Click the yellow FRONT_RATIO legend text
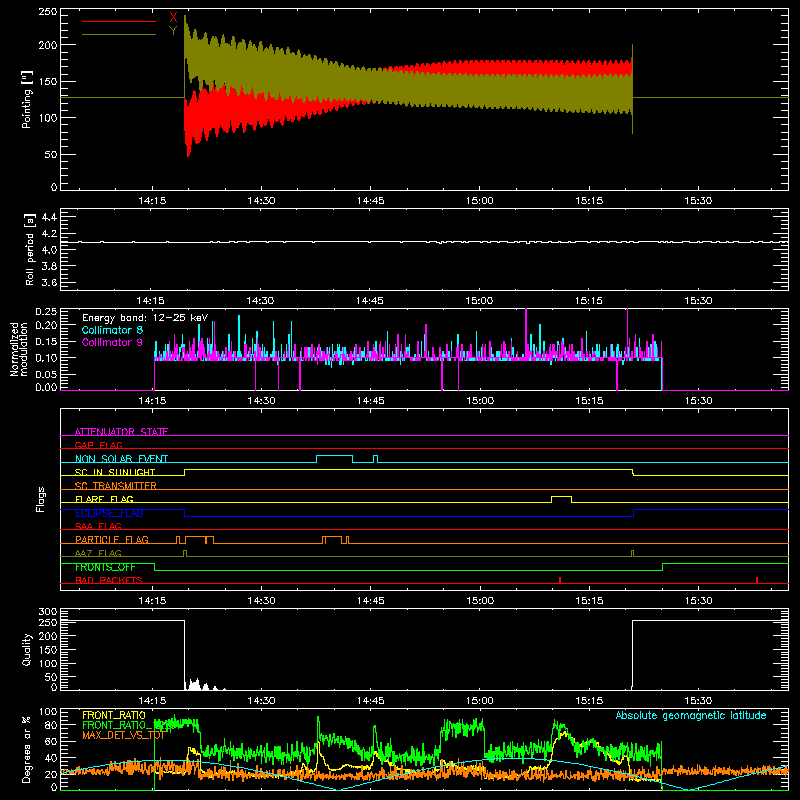Image resolution: width=800 pixels, height=800 pixels. [114, 715]
